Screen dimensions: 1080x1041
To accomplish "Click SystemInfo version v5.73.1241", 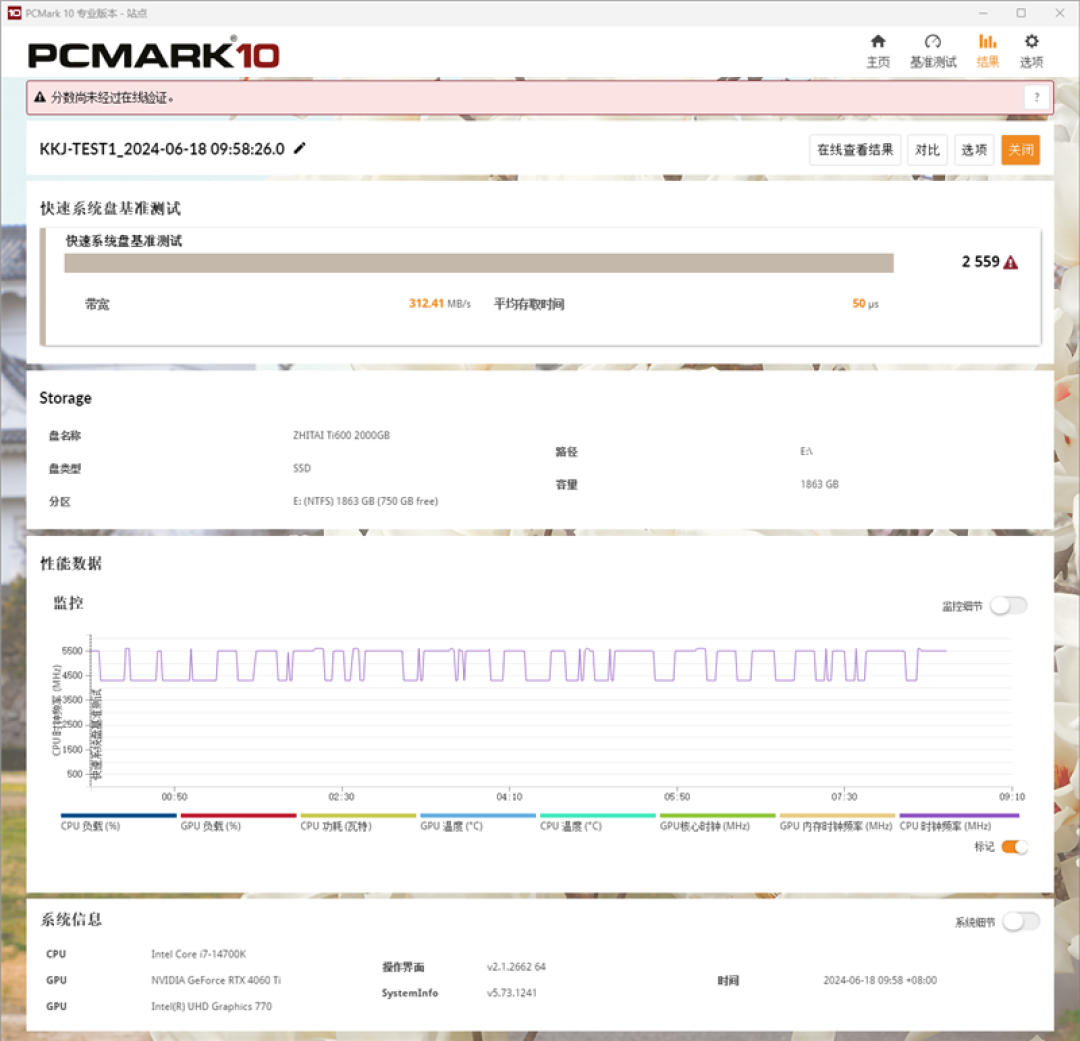I will [x=512, y=993].
